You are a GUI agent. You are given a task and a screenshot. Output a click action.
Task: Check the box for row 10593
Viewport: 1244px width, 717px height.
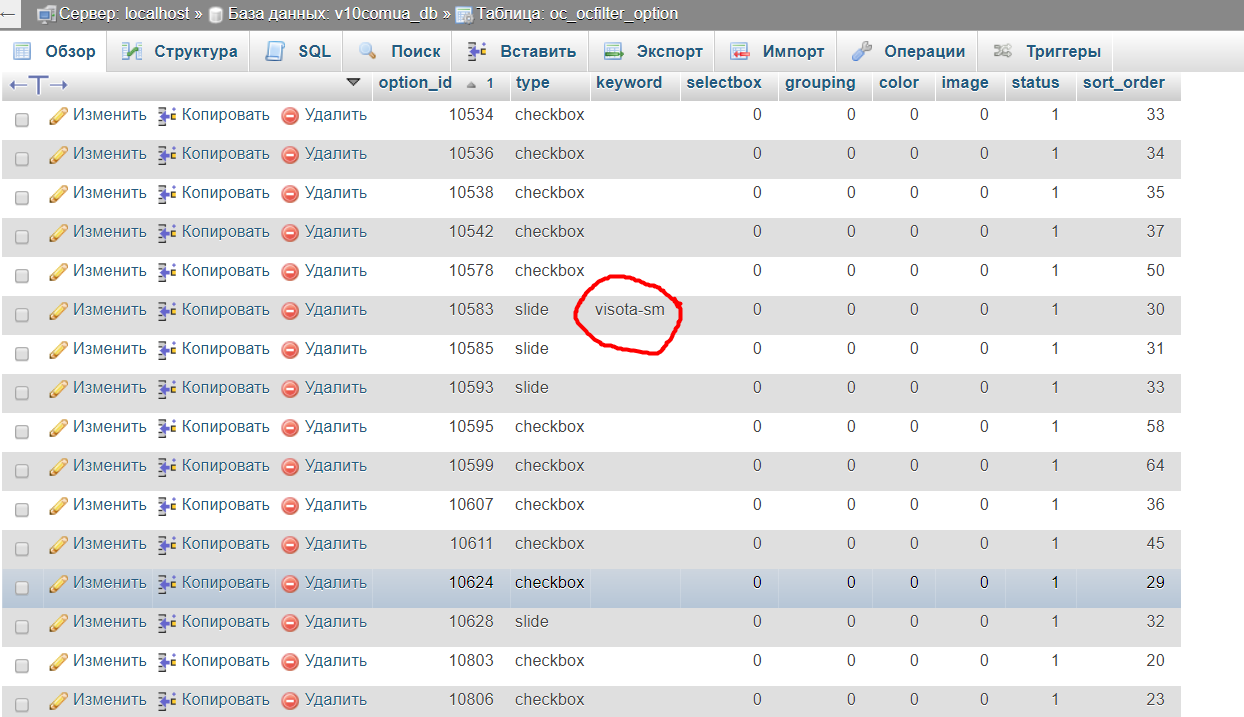click(22, 393)
